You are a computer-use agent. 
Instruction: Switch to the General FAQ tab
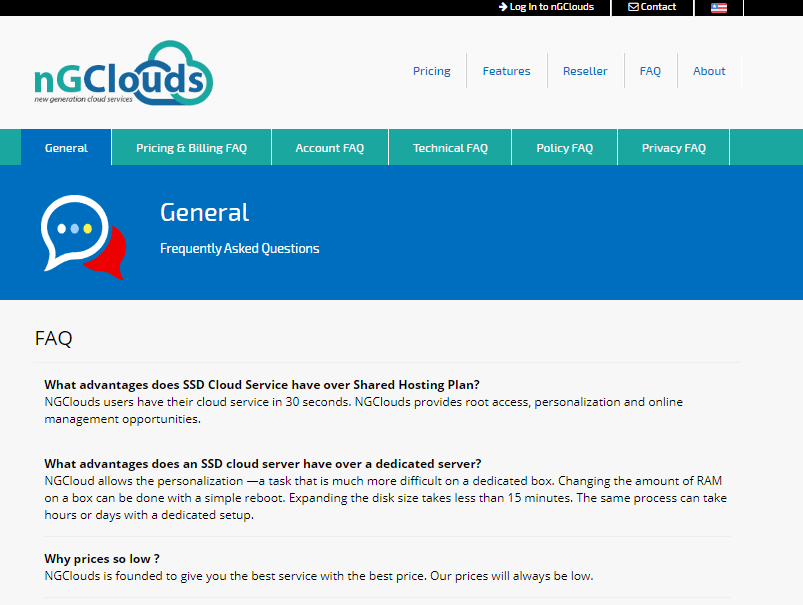coord(66,148)
